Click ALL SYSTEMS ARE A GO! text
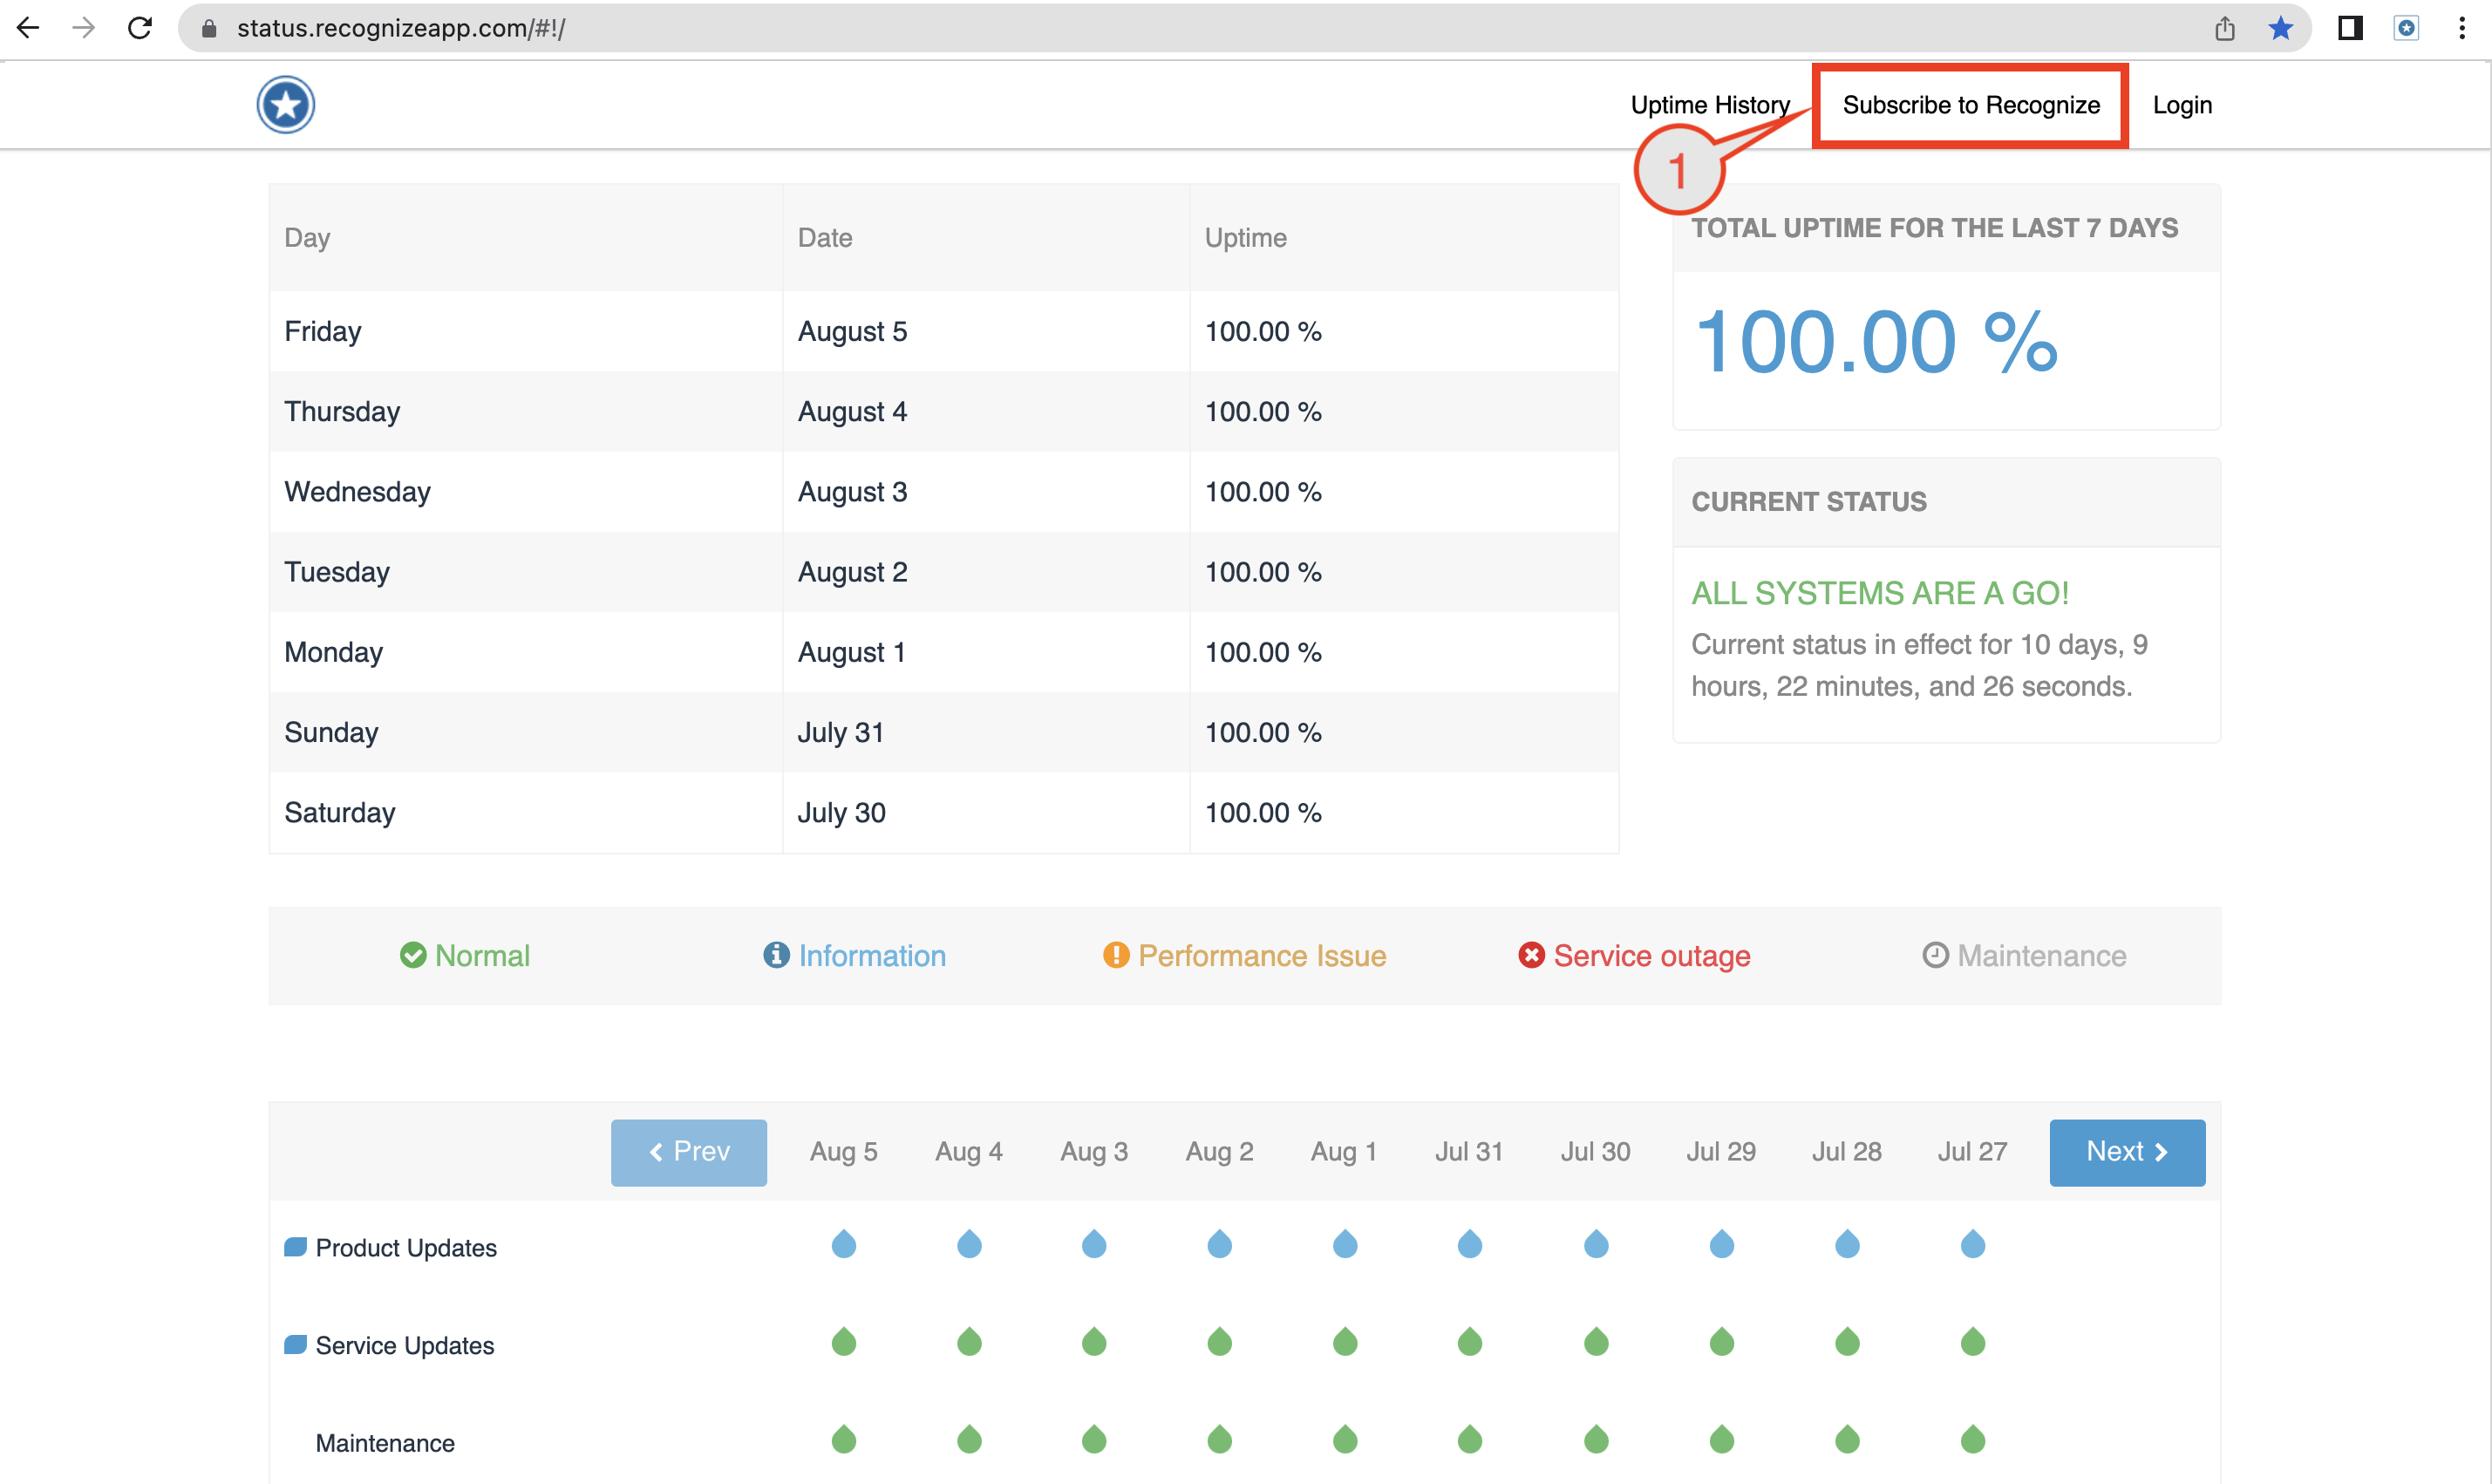Screen dimensions: 2492x1484 [x=1880, y=593]
